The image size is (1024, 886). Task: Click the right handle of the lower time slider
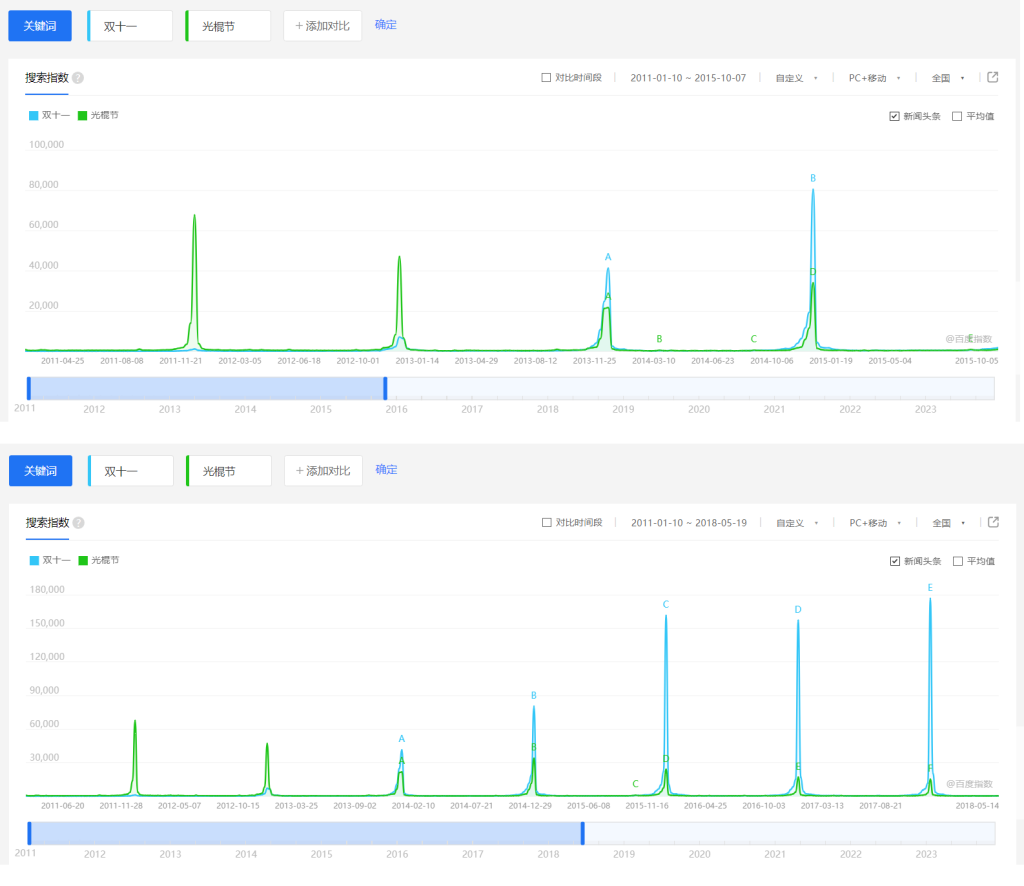click(583, 834)
